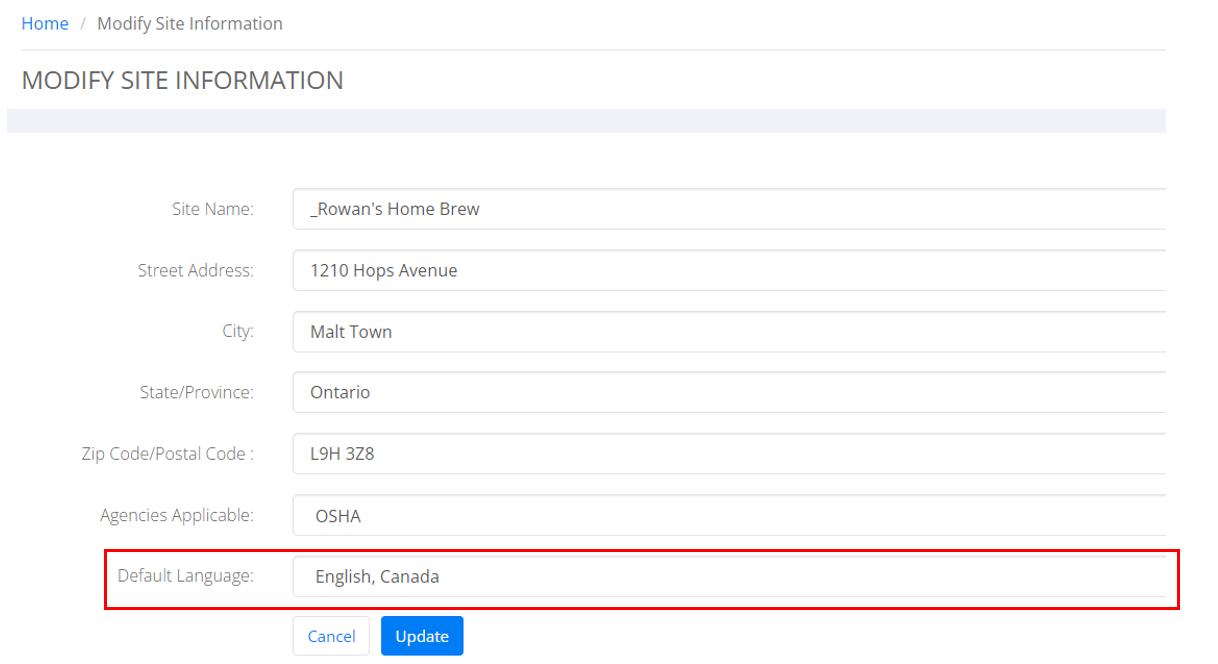This screenshot has height=664, width=1218.
Task: Click the 'State/Province:' label
Action: (197, 392)
